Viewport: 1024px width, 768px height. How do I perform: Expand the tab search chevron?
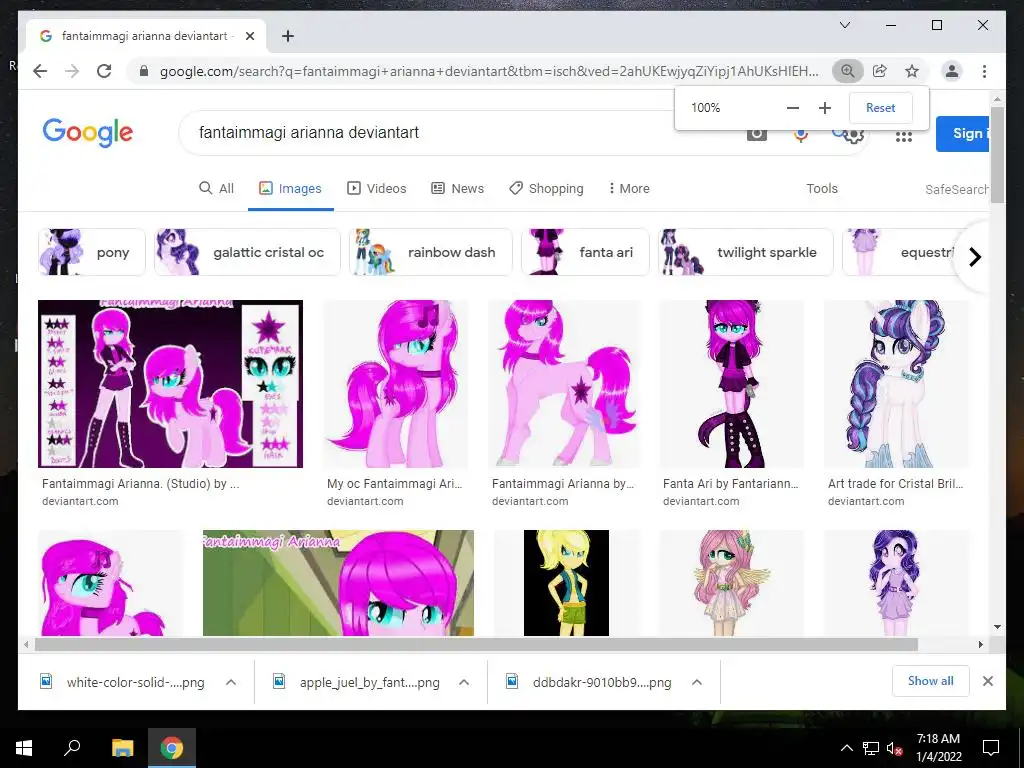pyautogui.click(x=844, y=25)
